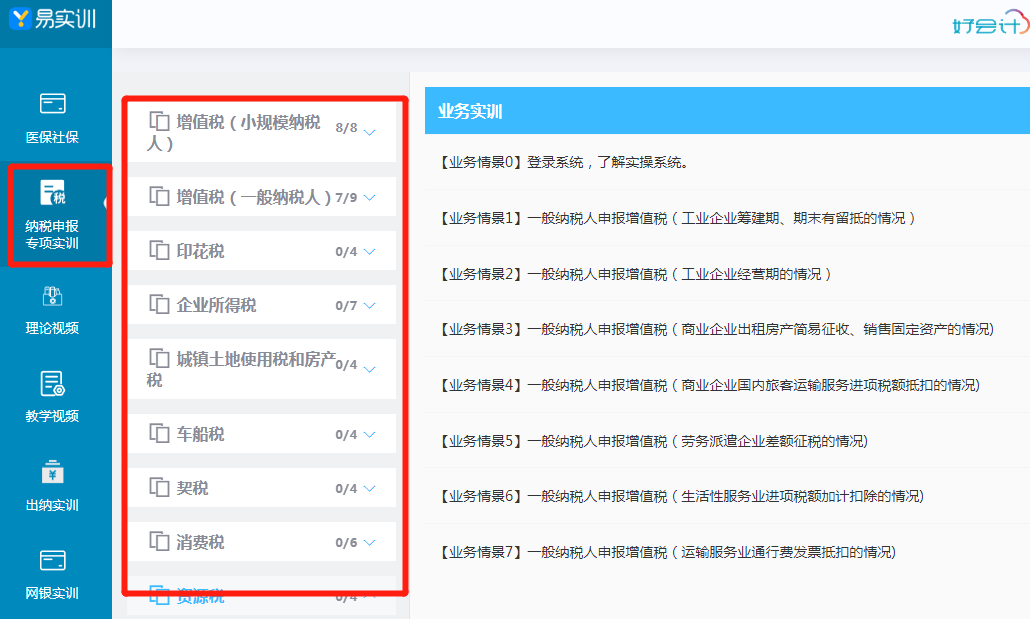Expand 契税 chevron
This screenshot has height=619, width=1030.
tap(370, 488)
